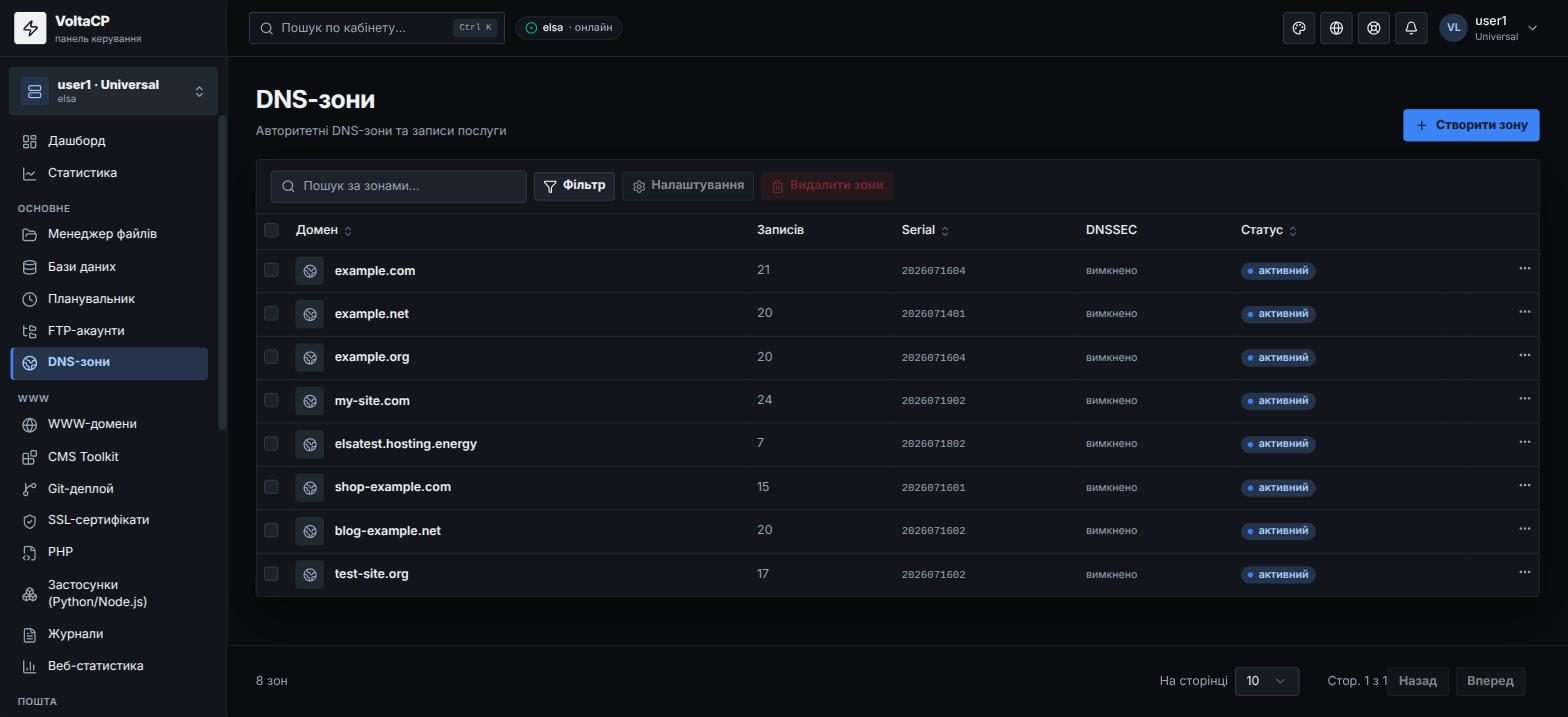Viewport: 1568px width, 717px height.
Task: Open the Фільтр button
Action: [574, 186]
